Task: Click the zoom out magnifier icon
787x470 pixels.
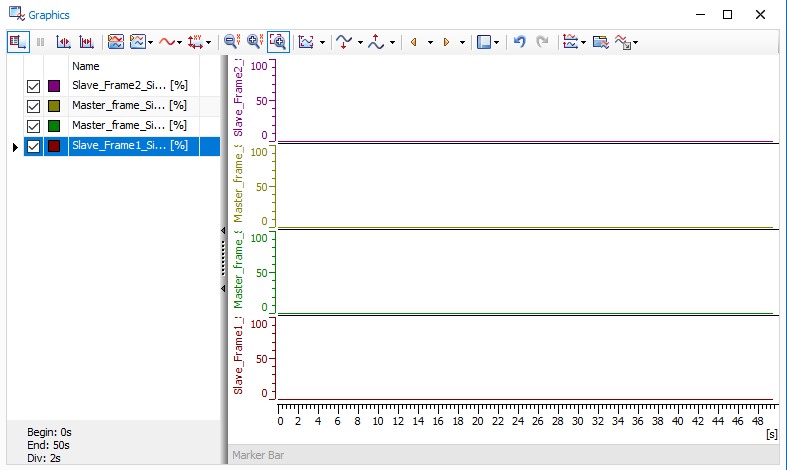Action: (x=231, y=42)
